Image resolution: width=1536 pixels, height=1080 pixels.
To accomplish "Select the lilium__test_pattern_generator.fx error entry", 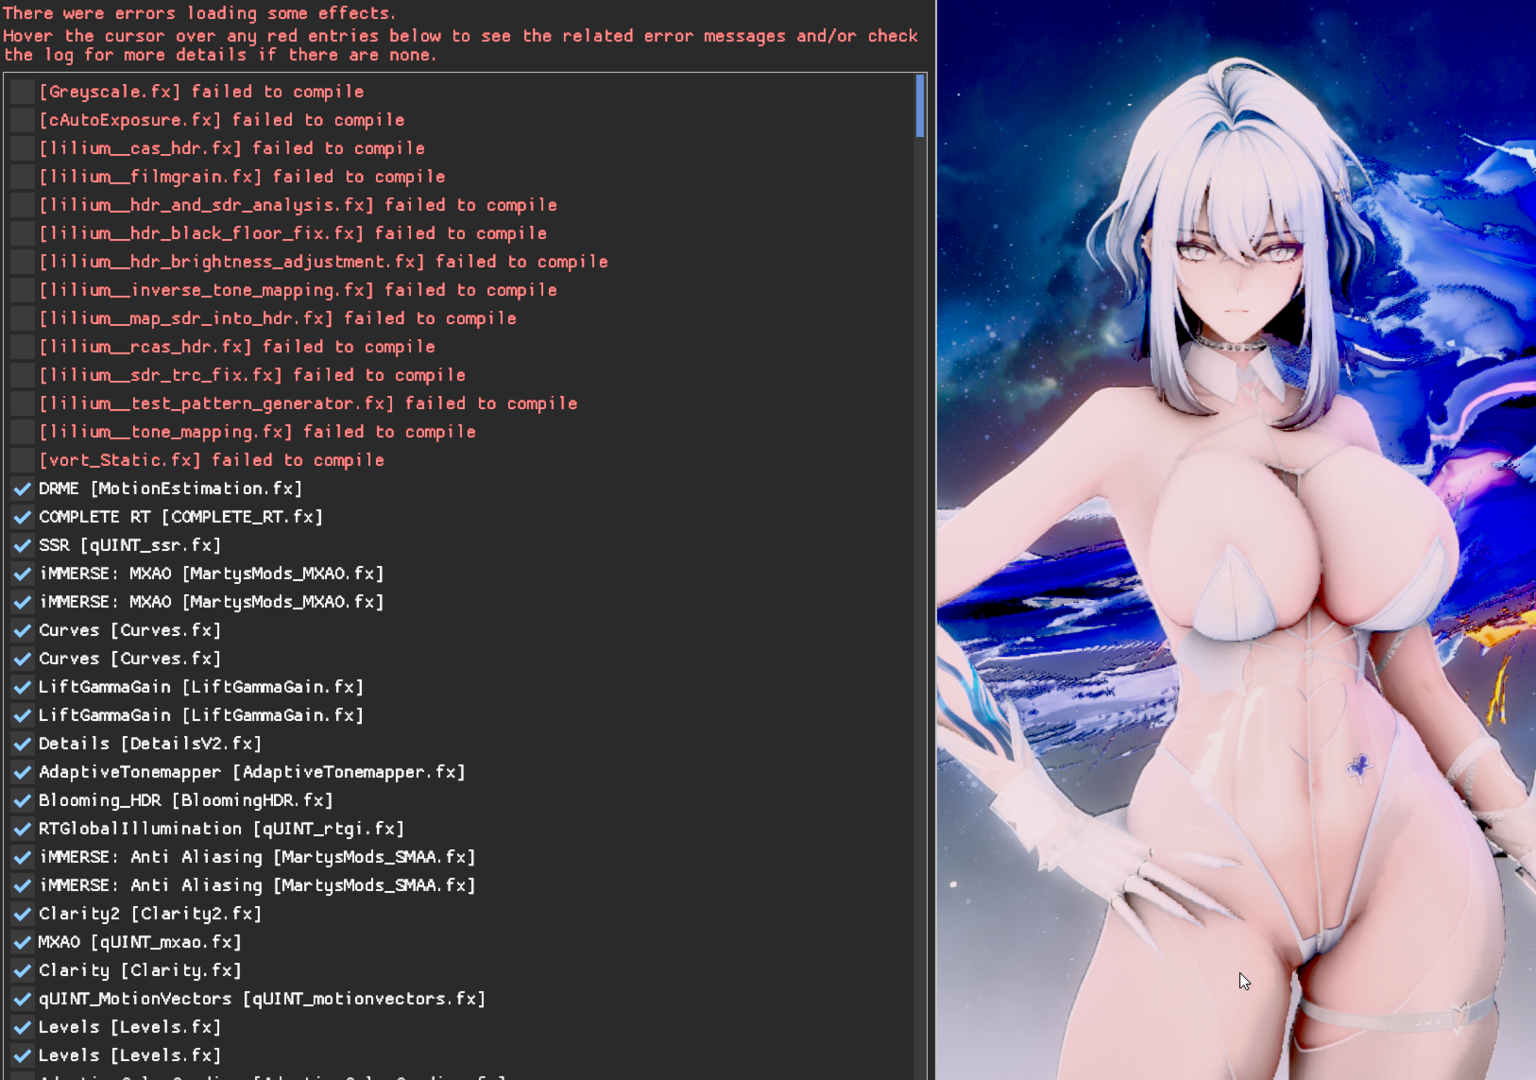I will pyautogui.click(x=308, y=403).
